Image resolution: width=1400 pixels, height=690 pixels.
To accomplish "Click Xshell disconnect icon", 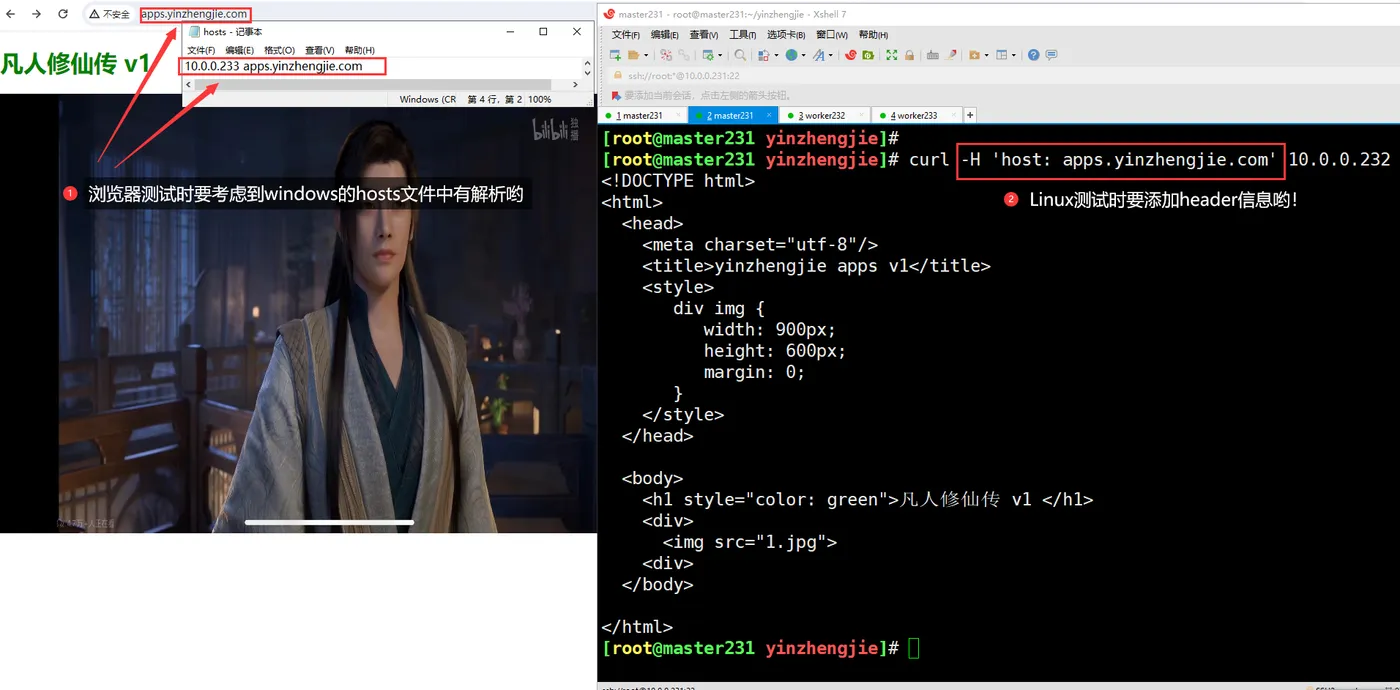I will click(x=666, y=55).
